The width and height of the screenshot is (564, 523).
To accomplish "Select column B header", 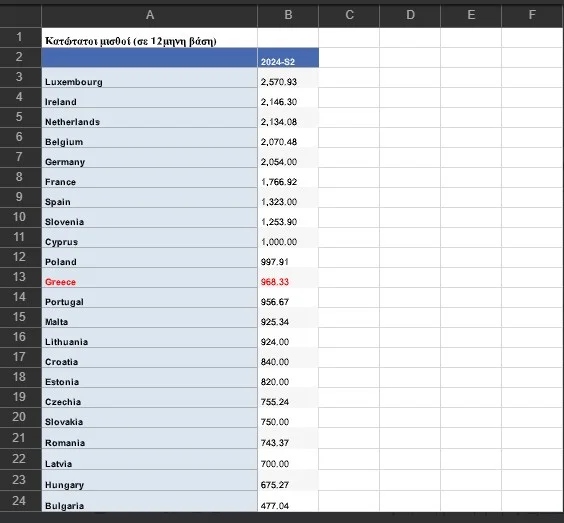I will (288, 15).
